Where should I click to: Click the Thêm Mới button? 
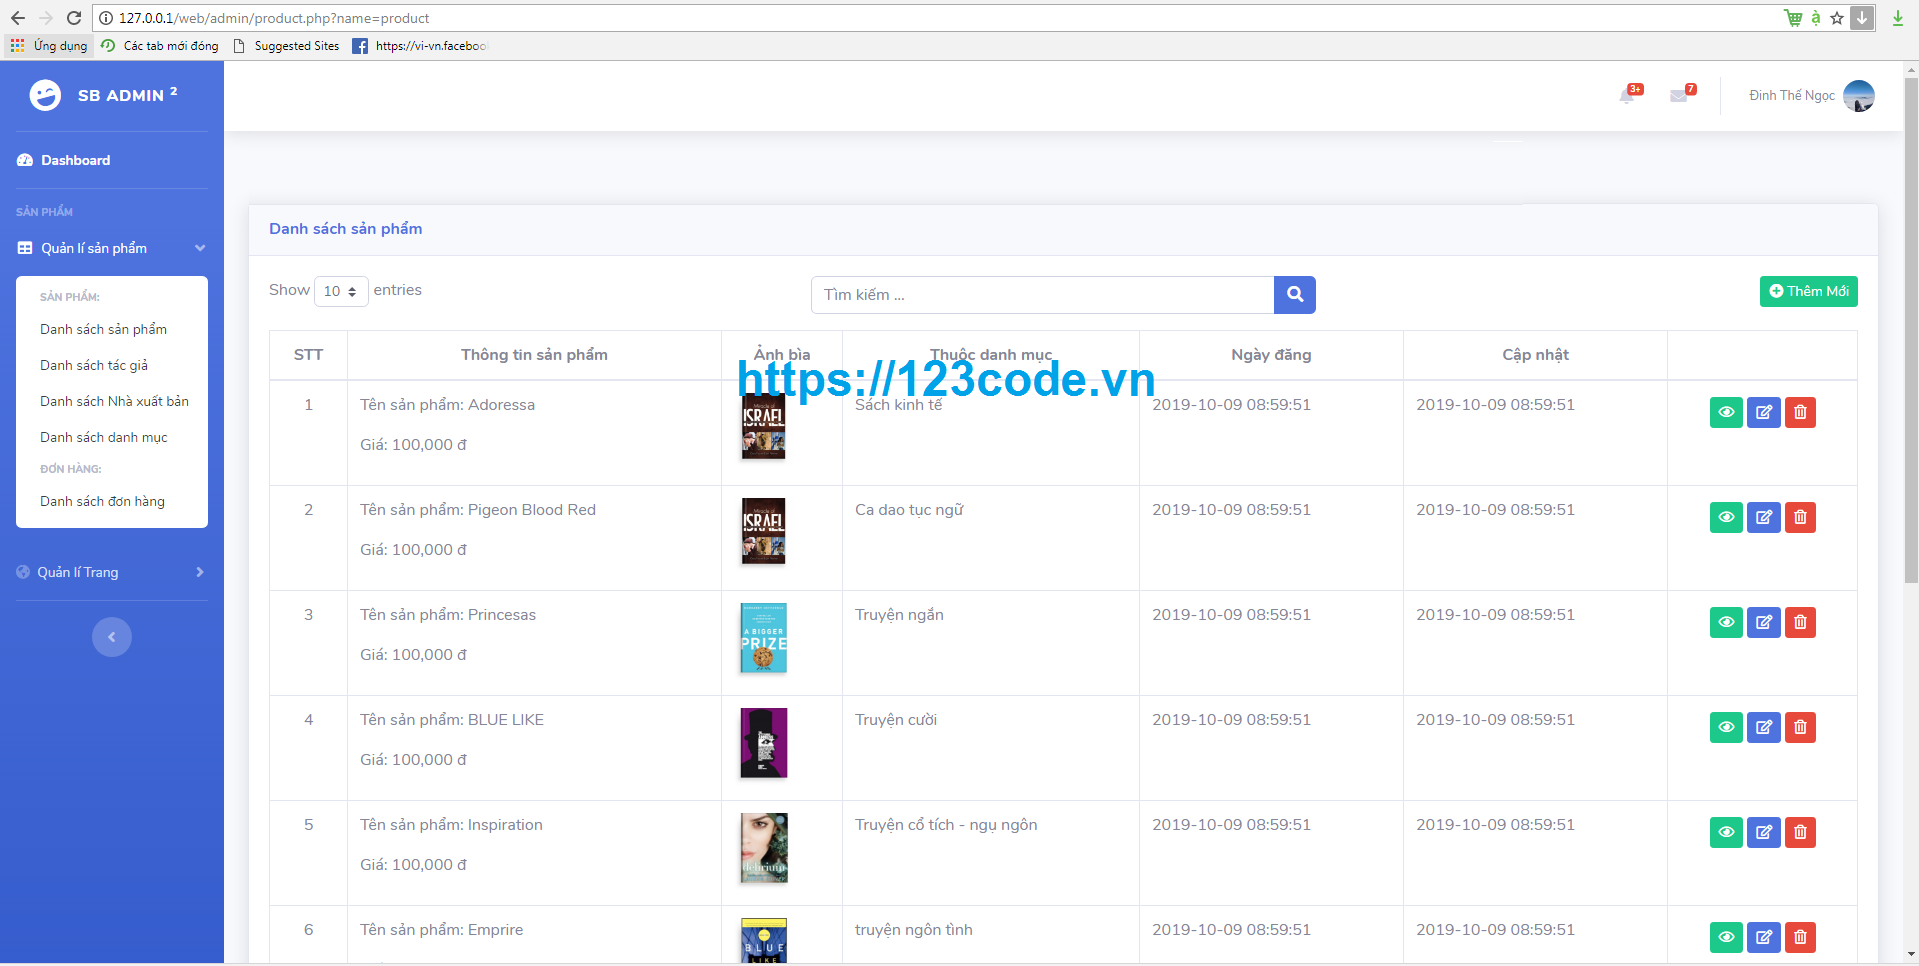[x=1808, y=291]
